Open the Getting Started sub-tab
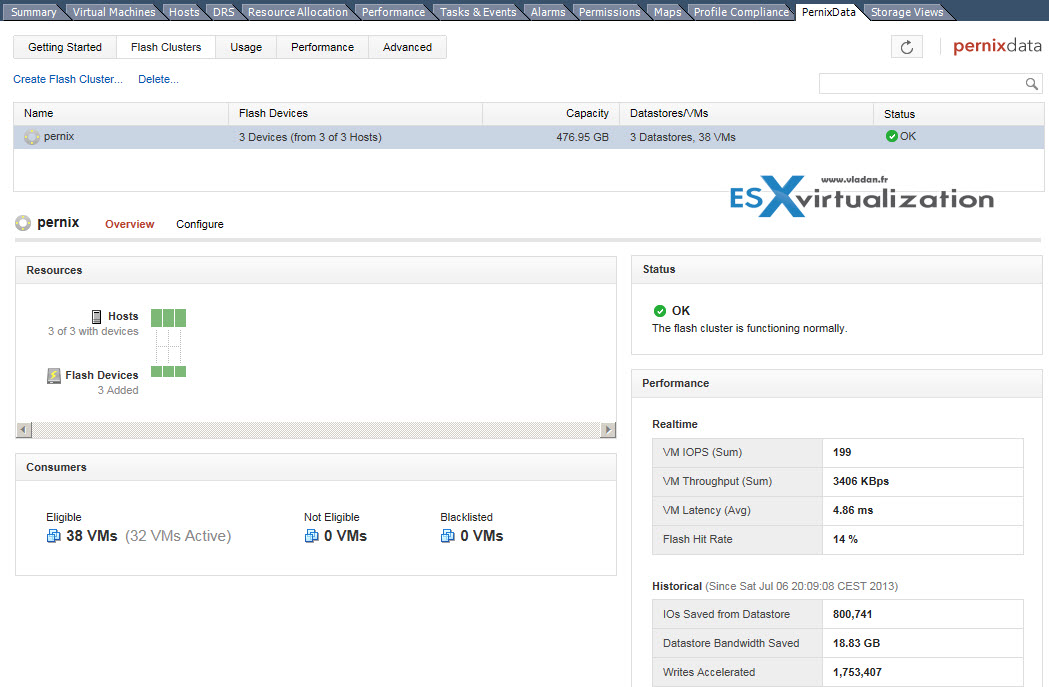The height and width of the screenshot is (687, 1049). coord(65,47)
